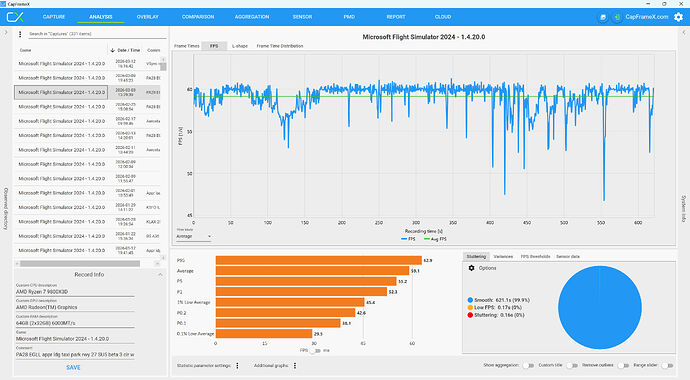Click the CapFrameX CX logo
690x380 pixels.
pos(15,17)
